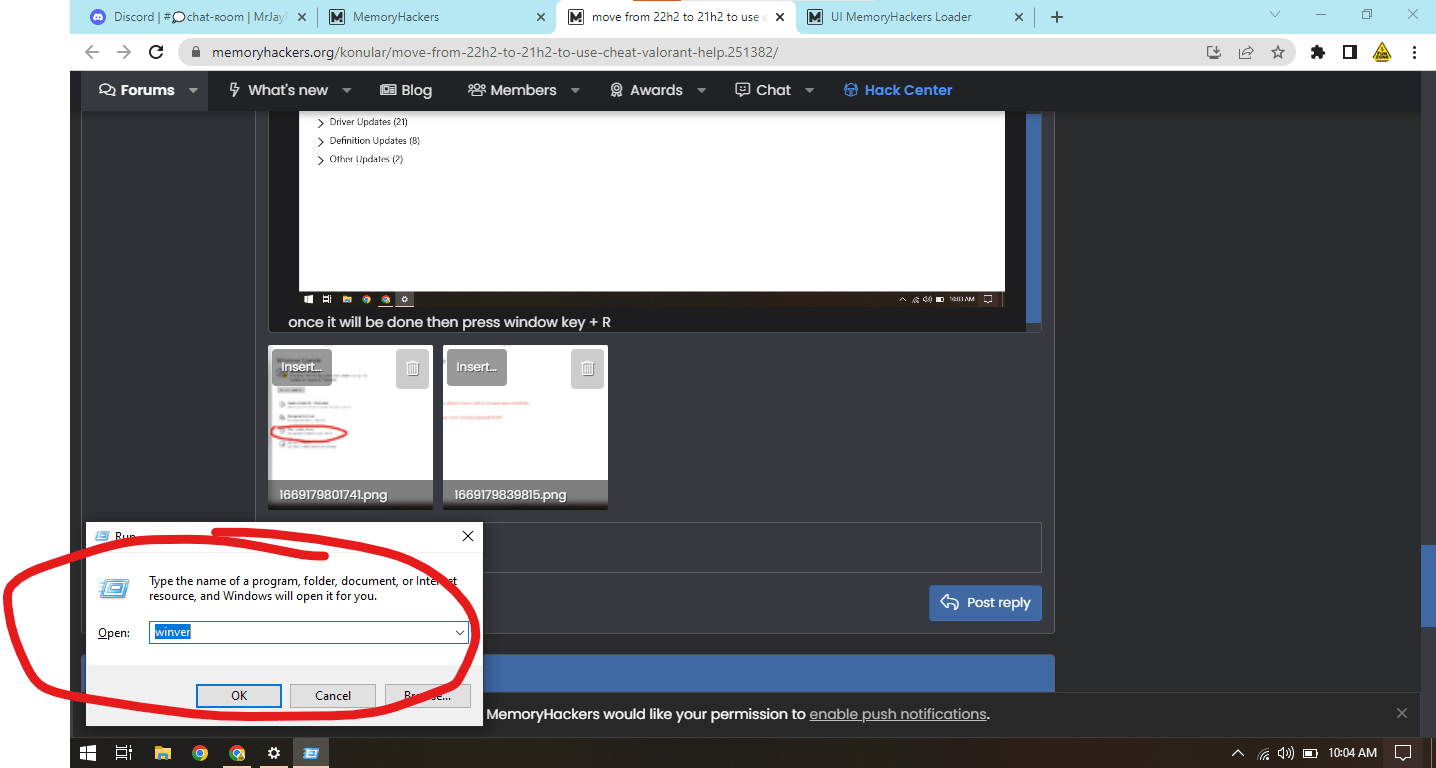The image size is (1436, 768).
Task: Close the Run dialog
Action: coord(467,536)
